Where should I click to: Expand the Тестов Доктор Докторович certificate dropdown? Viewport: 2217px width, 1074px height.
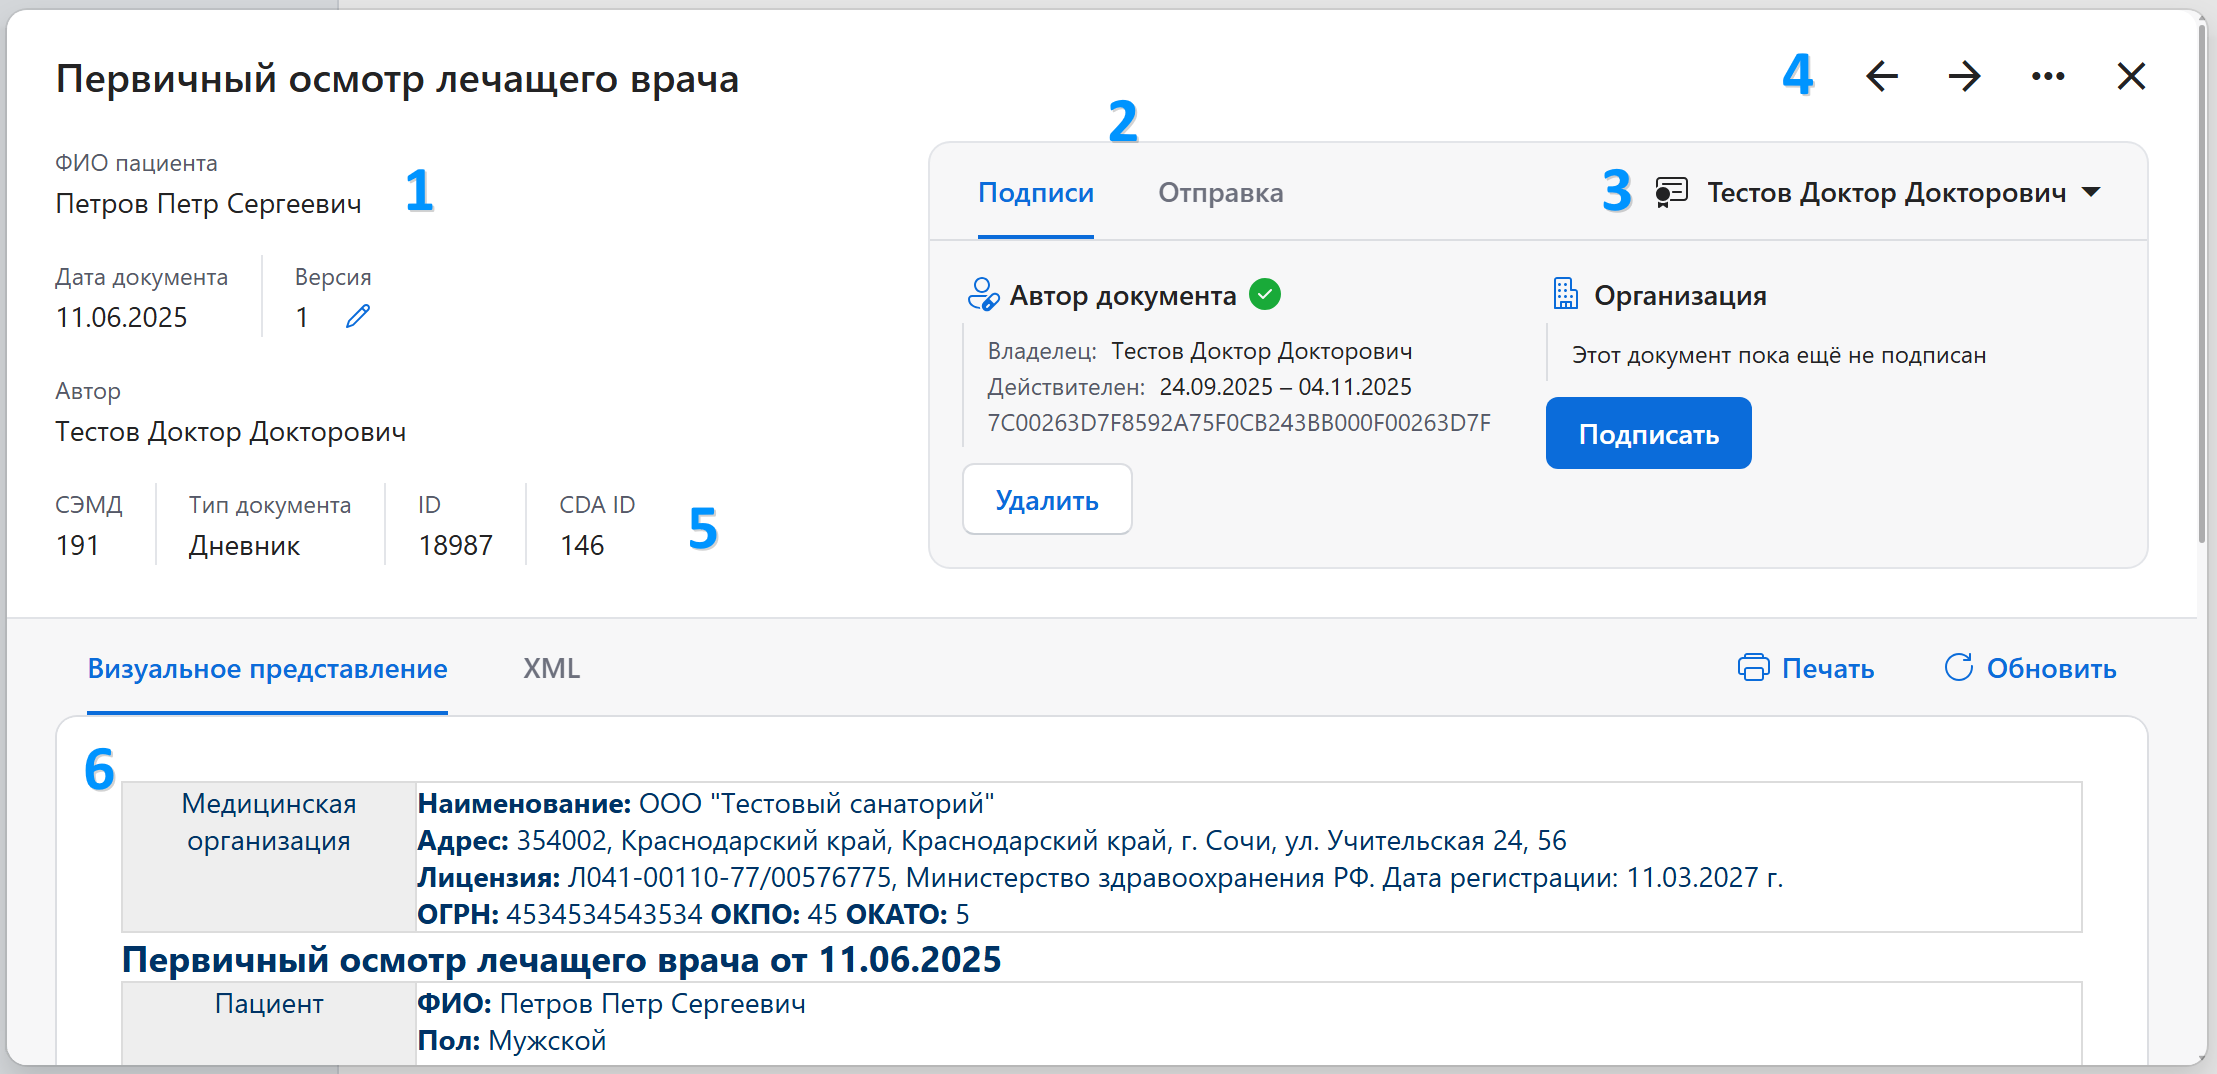pyautogui.click(x=2090, y=192)
